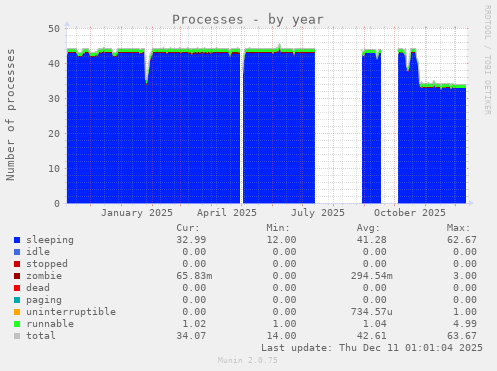
Task: Click the dead legend color swatch
Action: coord(17,288)
